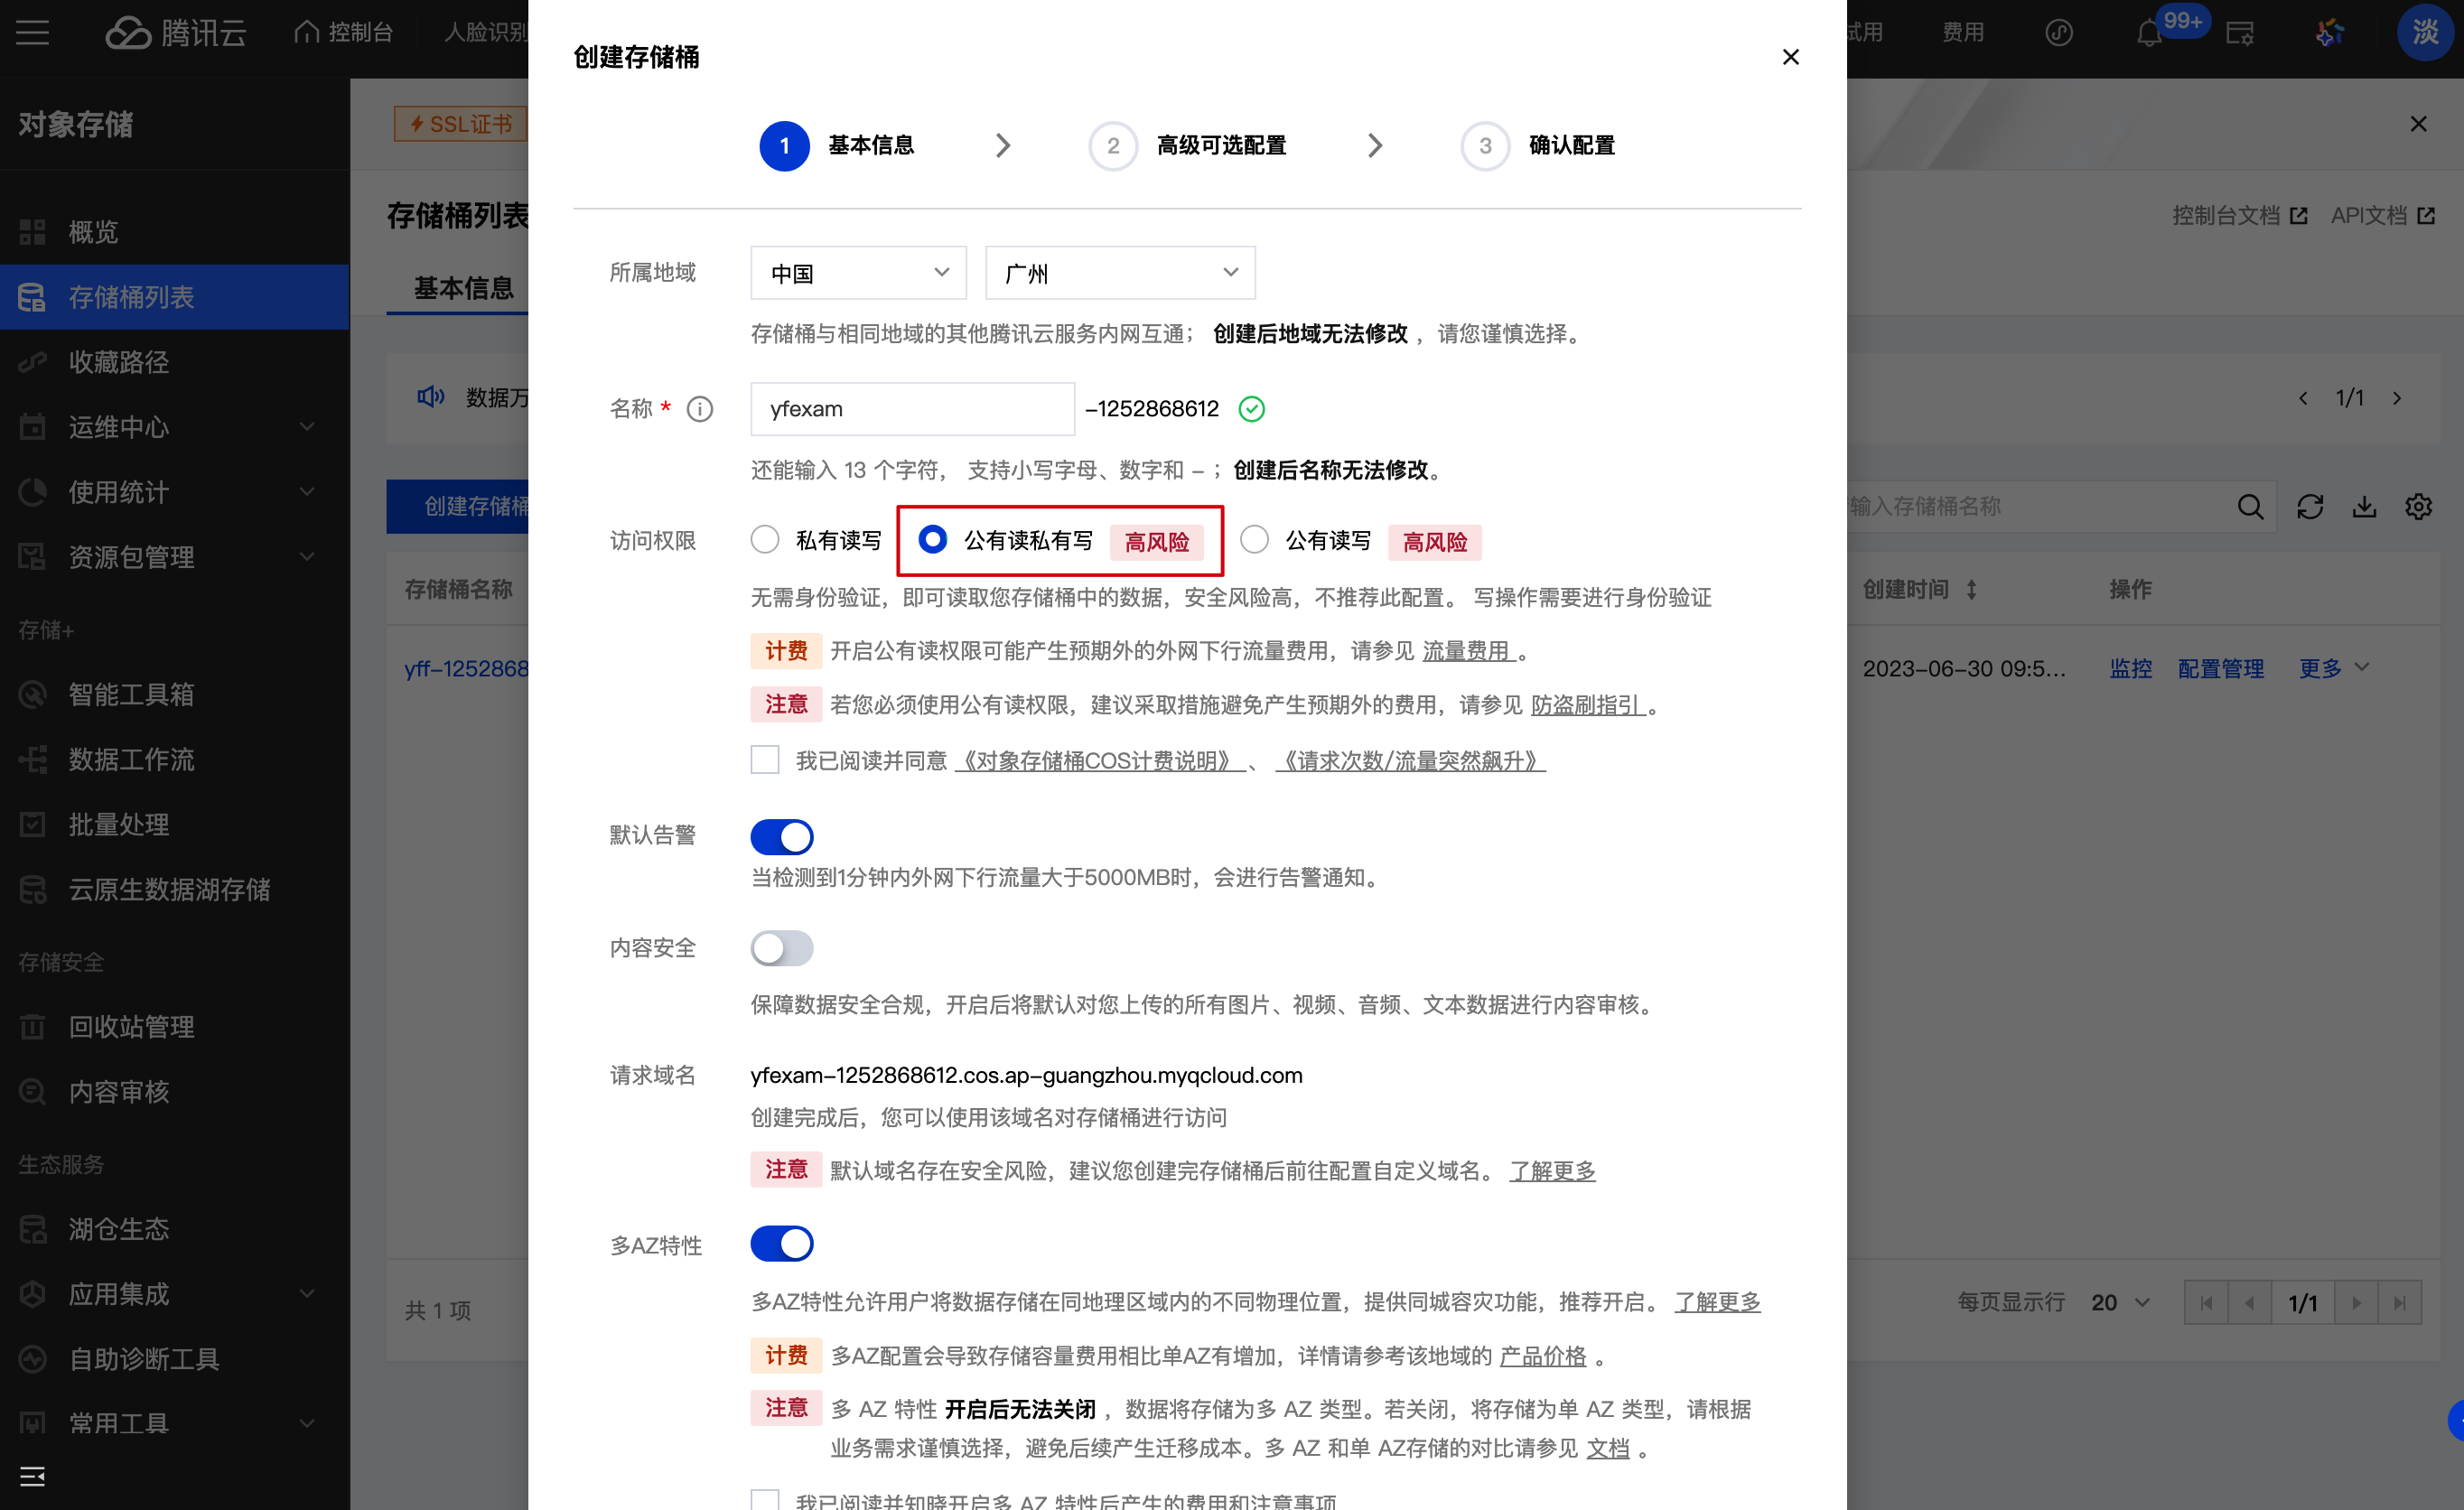
Task: Turn off the 多AZ特性 toggle
Action: coord(782,1244)
